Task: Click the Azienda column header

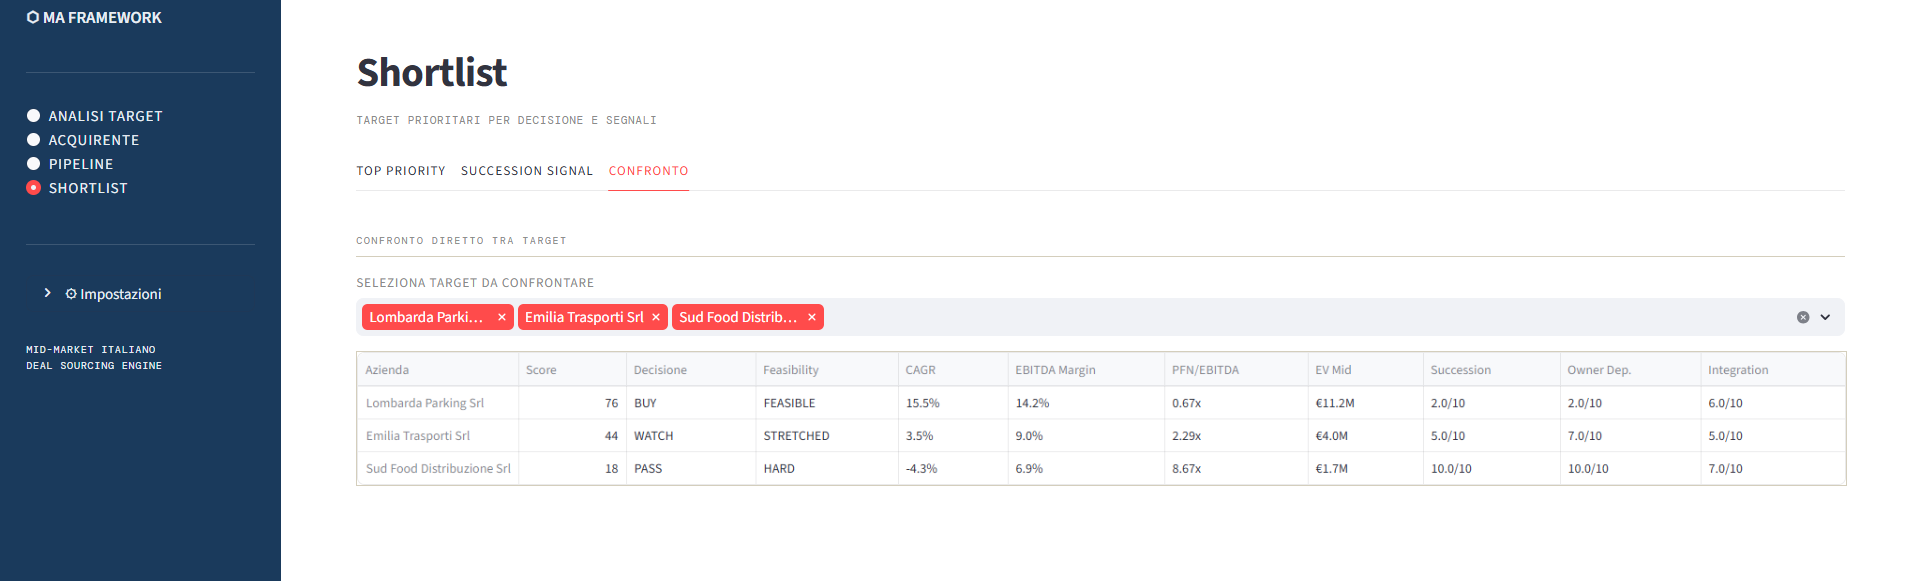Action: pos(387,370)
